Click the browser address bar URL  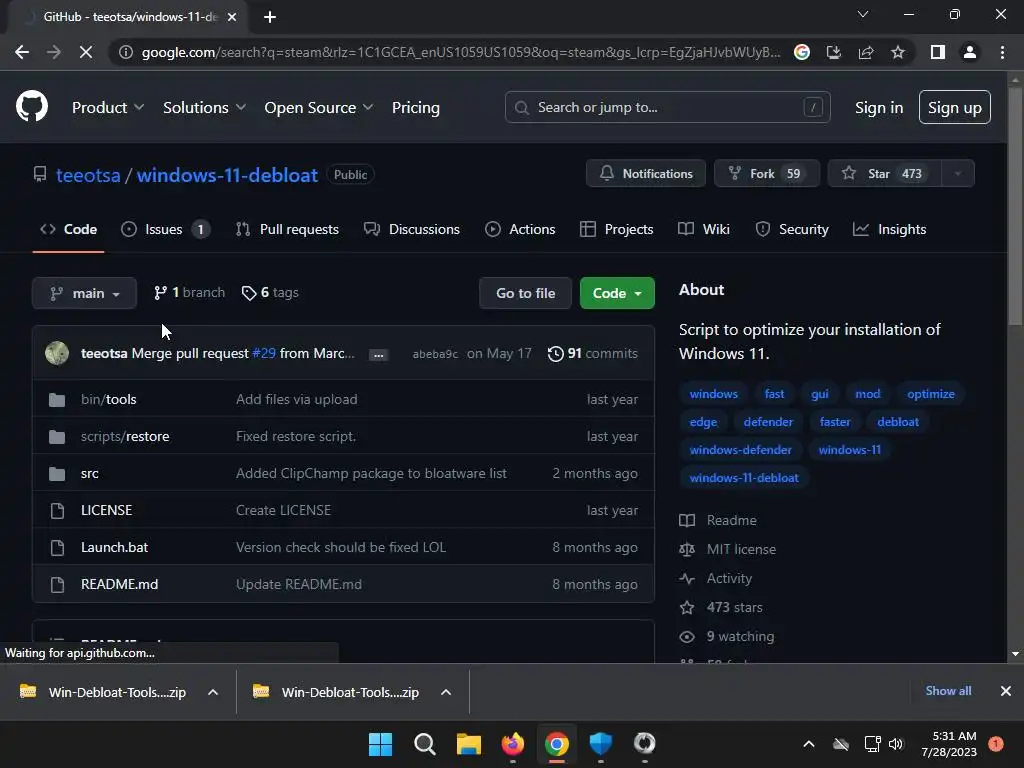pos(460,52)
